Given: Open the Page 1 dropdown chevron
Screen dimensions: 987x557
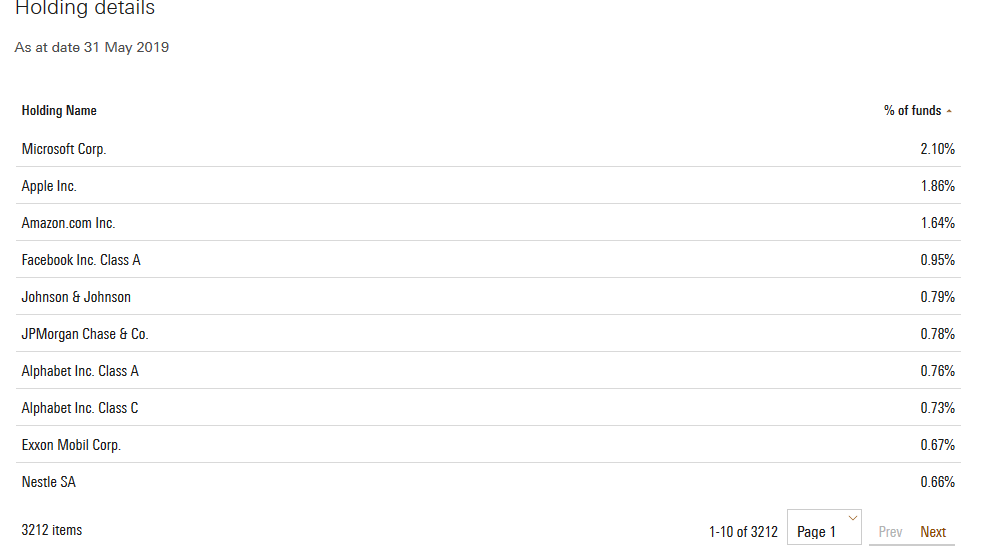Looking at the screenshot, I should (x=852, y=518).
